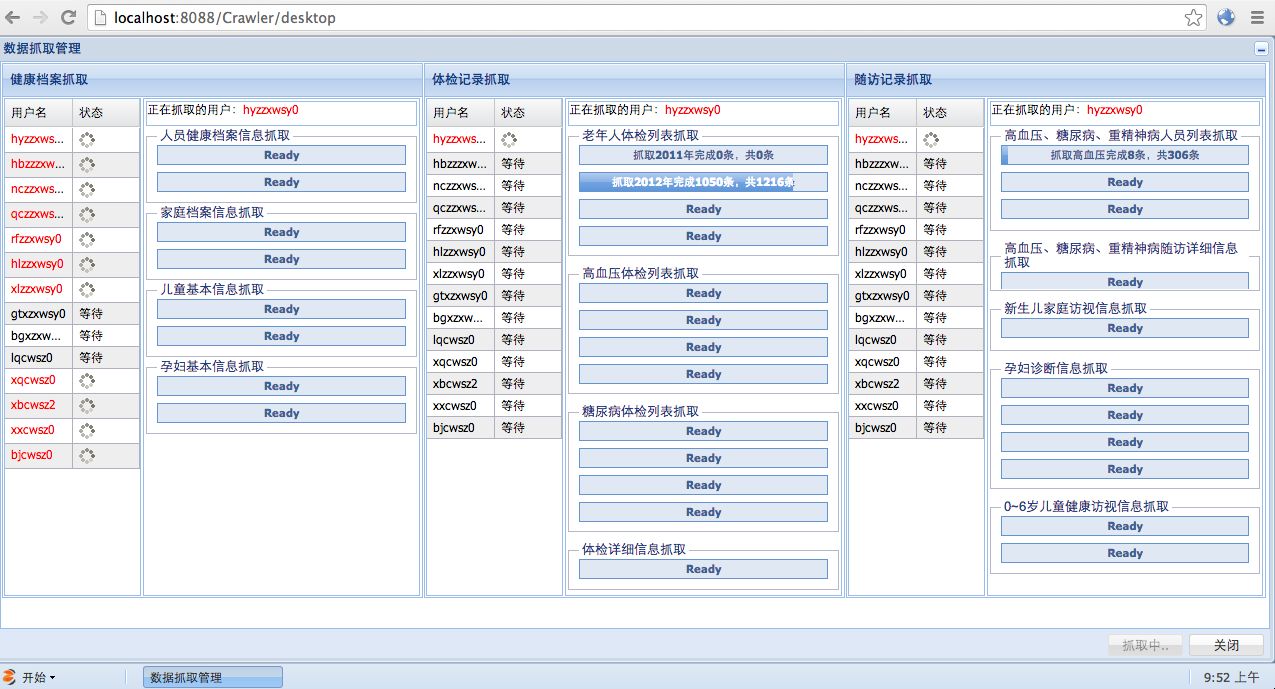Open the Chrome hamburger menu
This screenshot has width=1275, height=689.
(x=1256, y=17)
